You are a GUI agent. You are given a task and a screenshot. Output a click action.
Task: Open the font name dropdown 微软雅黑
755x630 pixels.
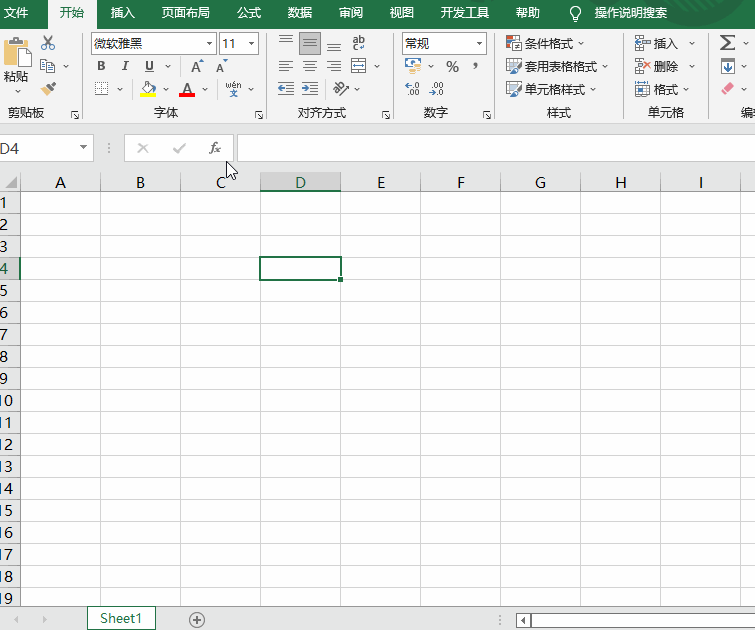pos(209,44)
